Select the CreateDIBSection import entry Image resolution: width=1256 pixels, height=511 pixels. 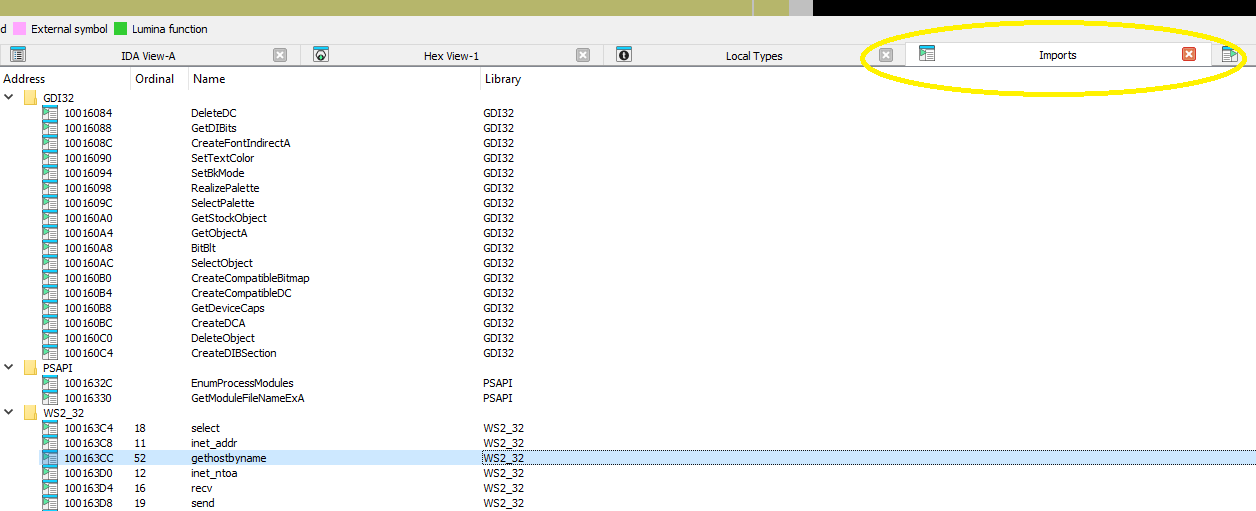click(233, 353)
